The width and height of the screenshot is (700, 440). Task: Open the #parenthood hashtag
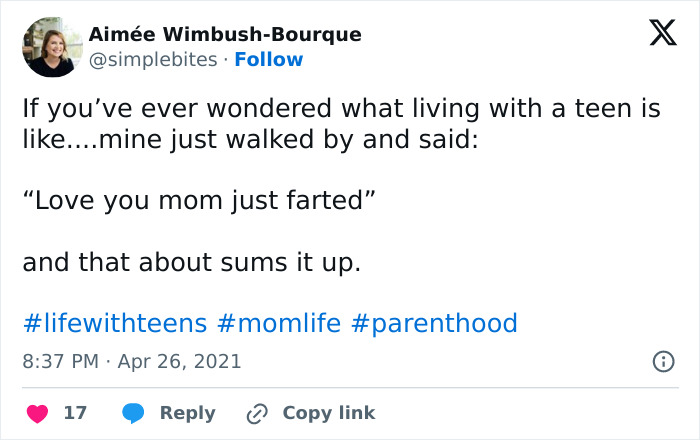coord(436,323)
